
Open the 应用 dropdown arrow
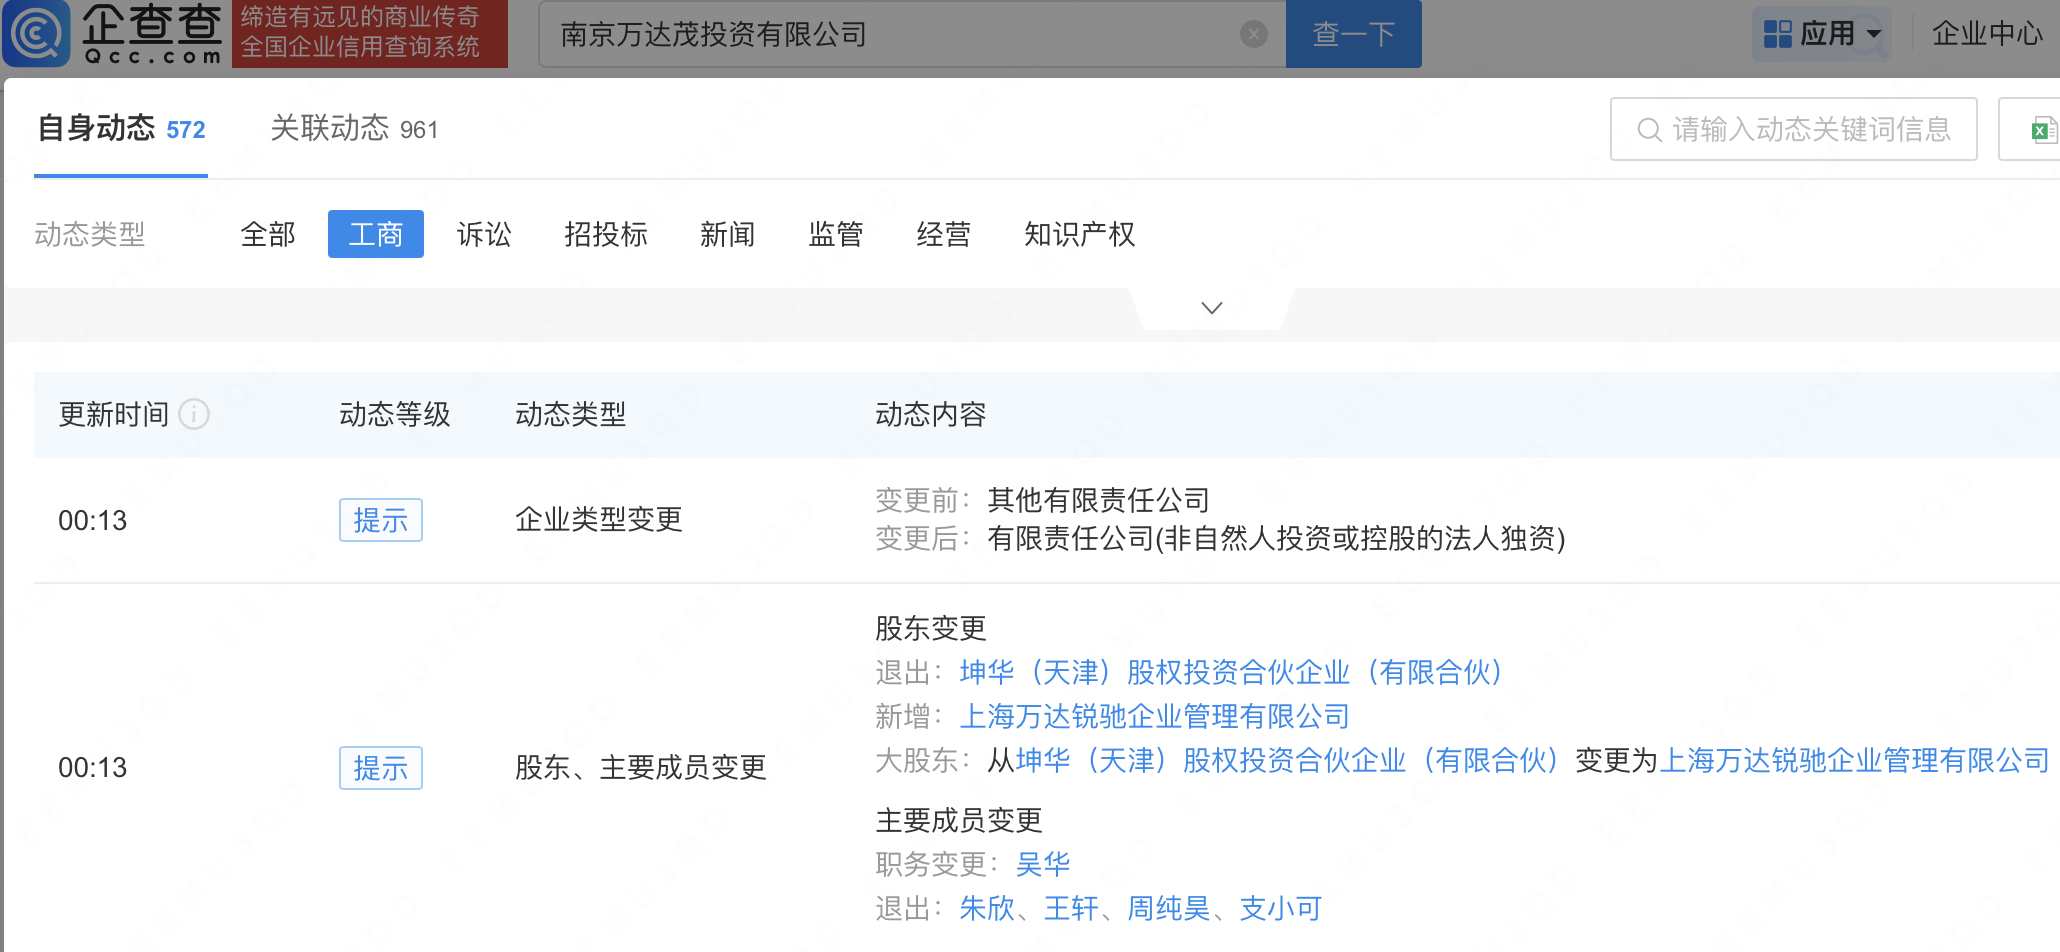tap(1874, 35)
